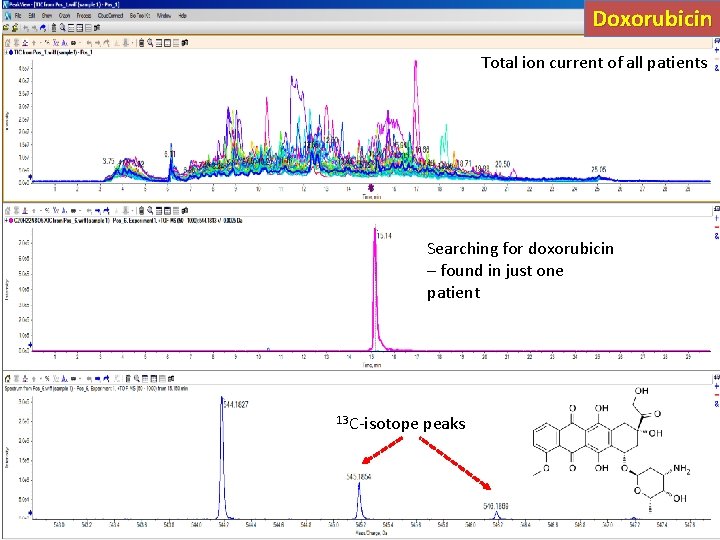Click the PeakView app icon in menu bar
720x540 pixels.
7,16
